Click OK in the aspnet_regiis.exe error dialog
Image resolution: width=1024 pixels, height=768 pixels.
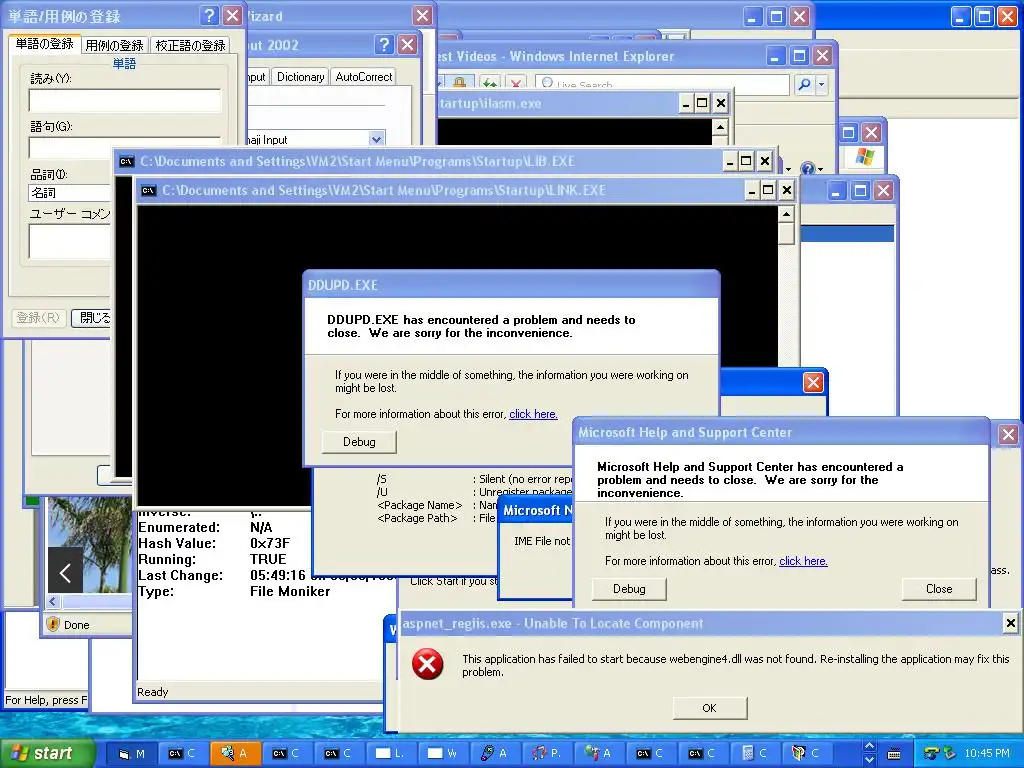[709, 708]
